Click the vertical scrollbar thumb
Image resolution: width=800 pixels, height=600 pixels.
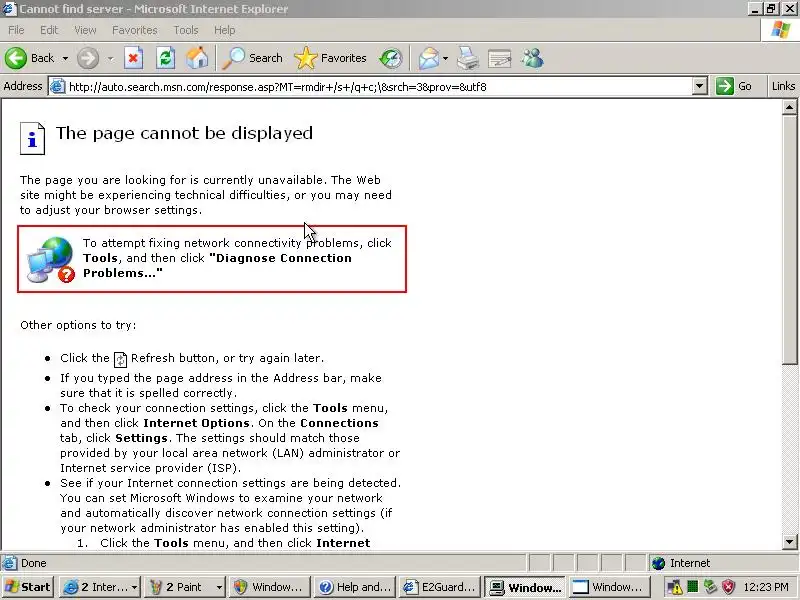pos(789,239)
